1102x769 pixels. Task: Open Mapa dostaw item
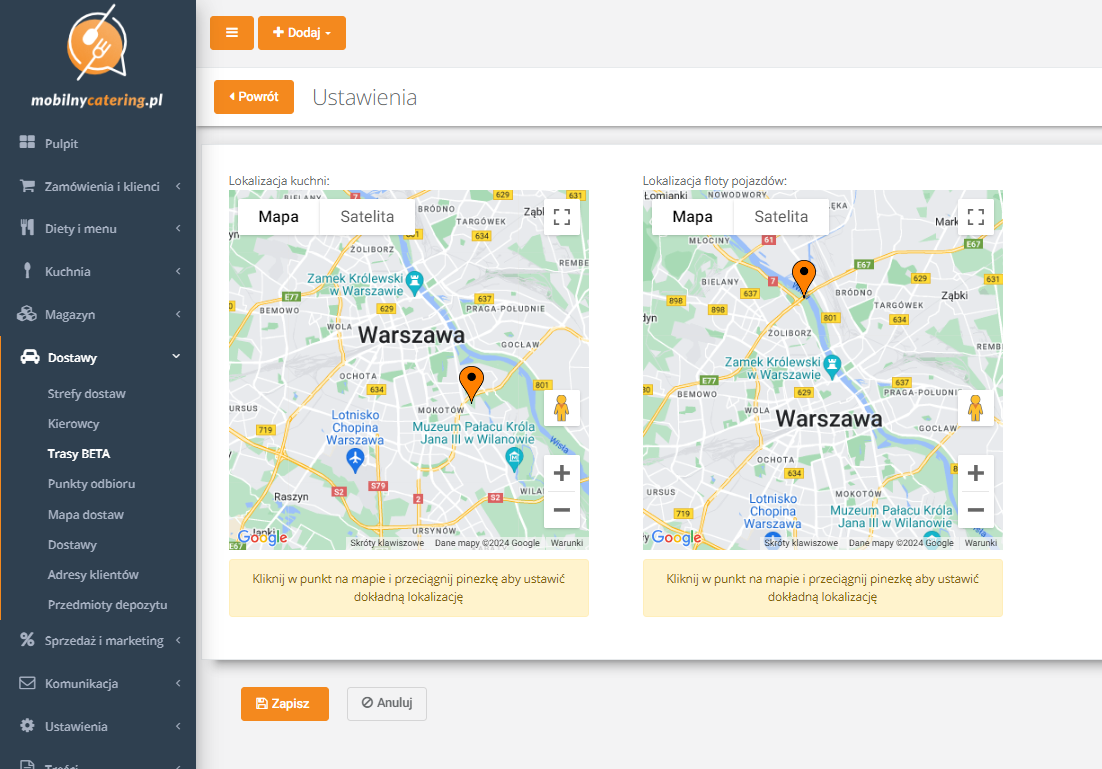coord(86,515)
